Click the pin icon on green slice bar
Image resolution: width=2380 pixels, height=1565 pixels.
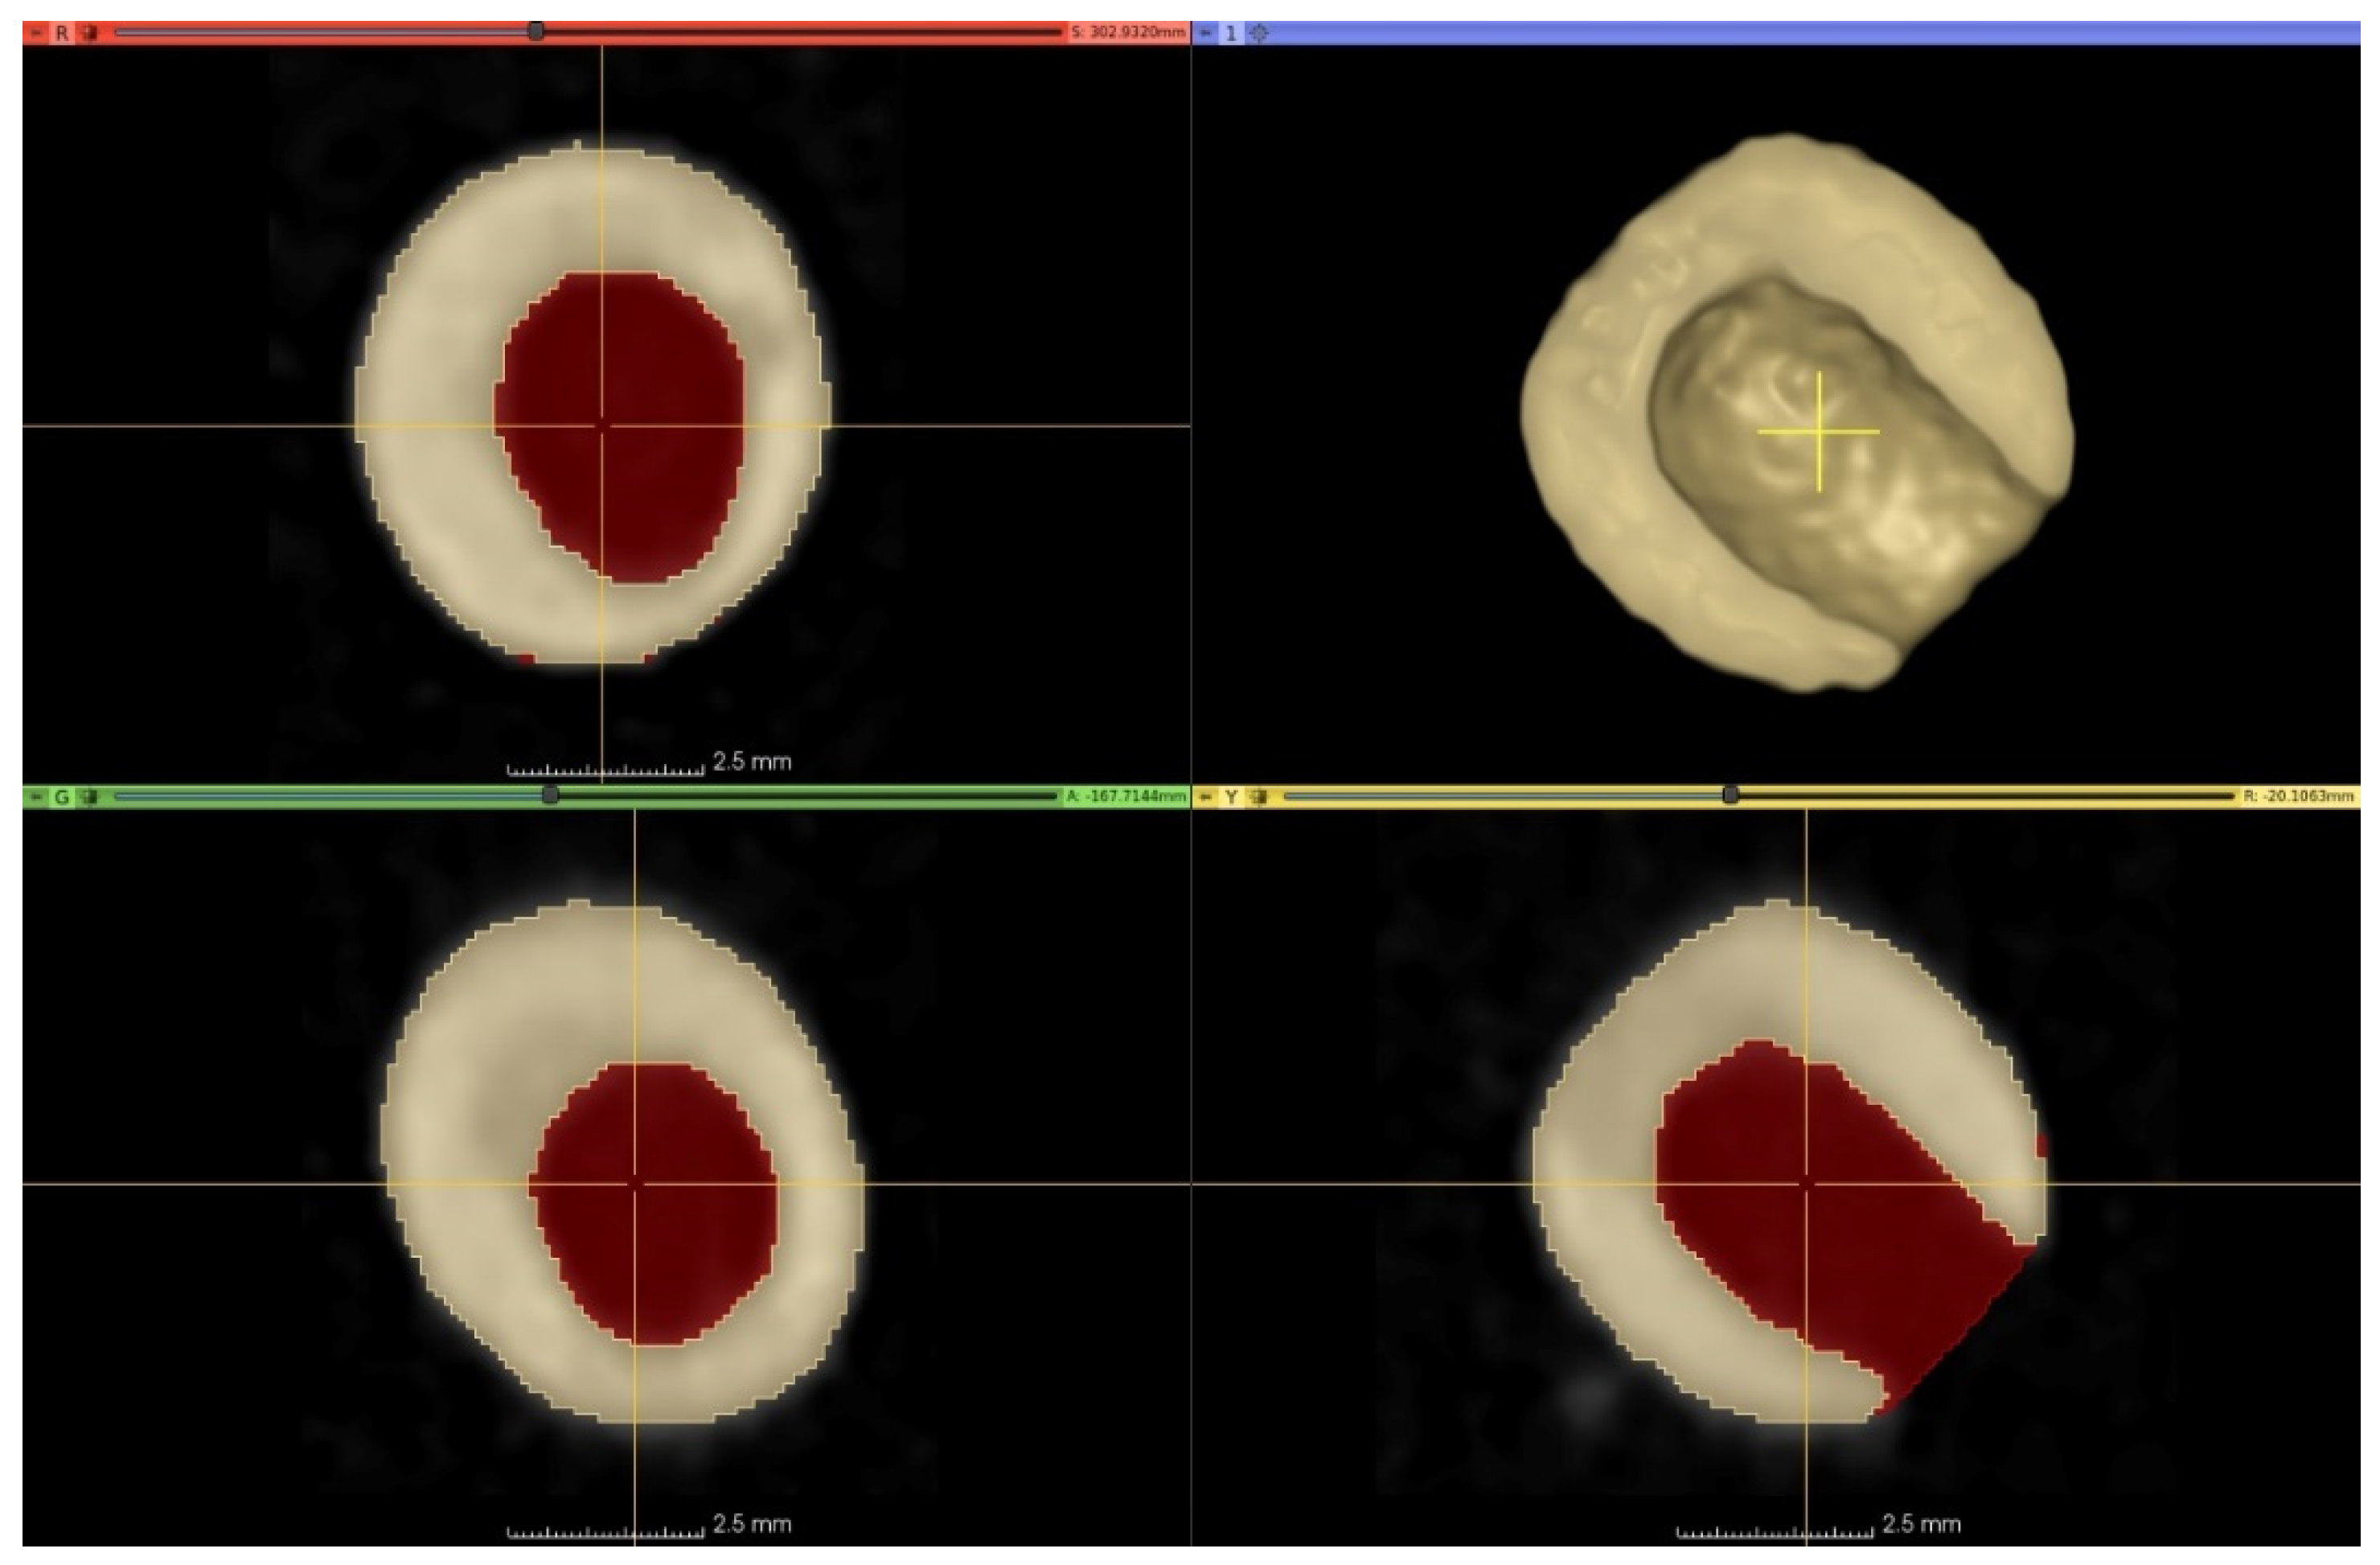[36, 797]
